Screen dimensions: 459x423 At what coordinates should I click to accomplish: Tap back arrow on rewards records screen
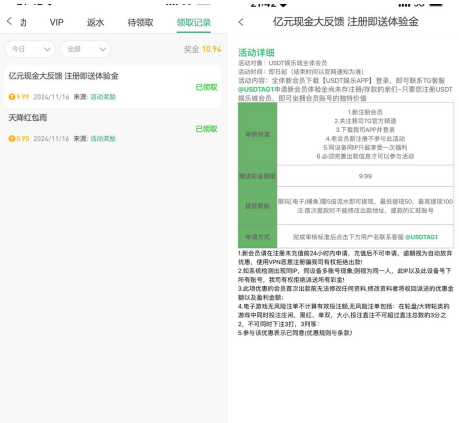[9, 21]
